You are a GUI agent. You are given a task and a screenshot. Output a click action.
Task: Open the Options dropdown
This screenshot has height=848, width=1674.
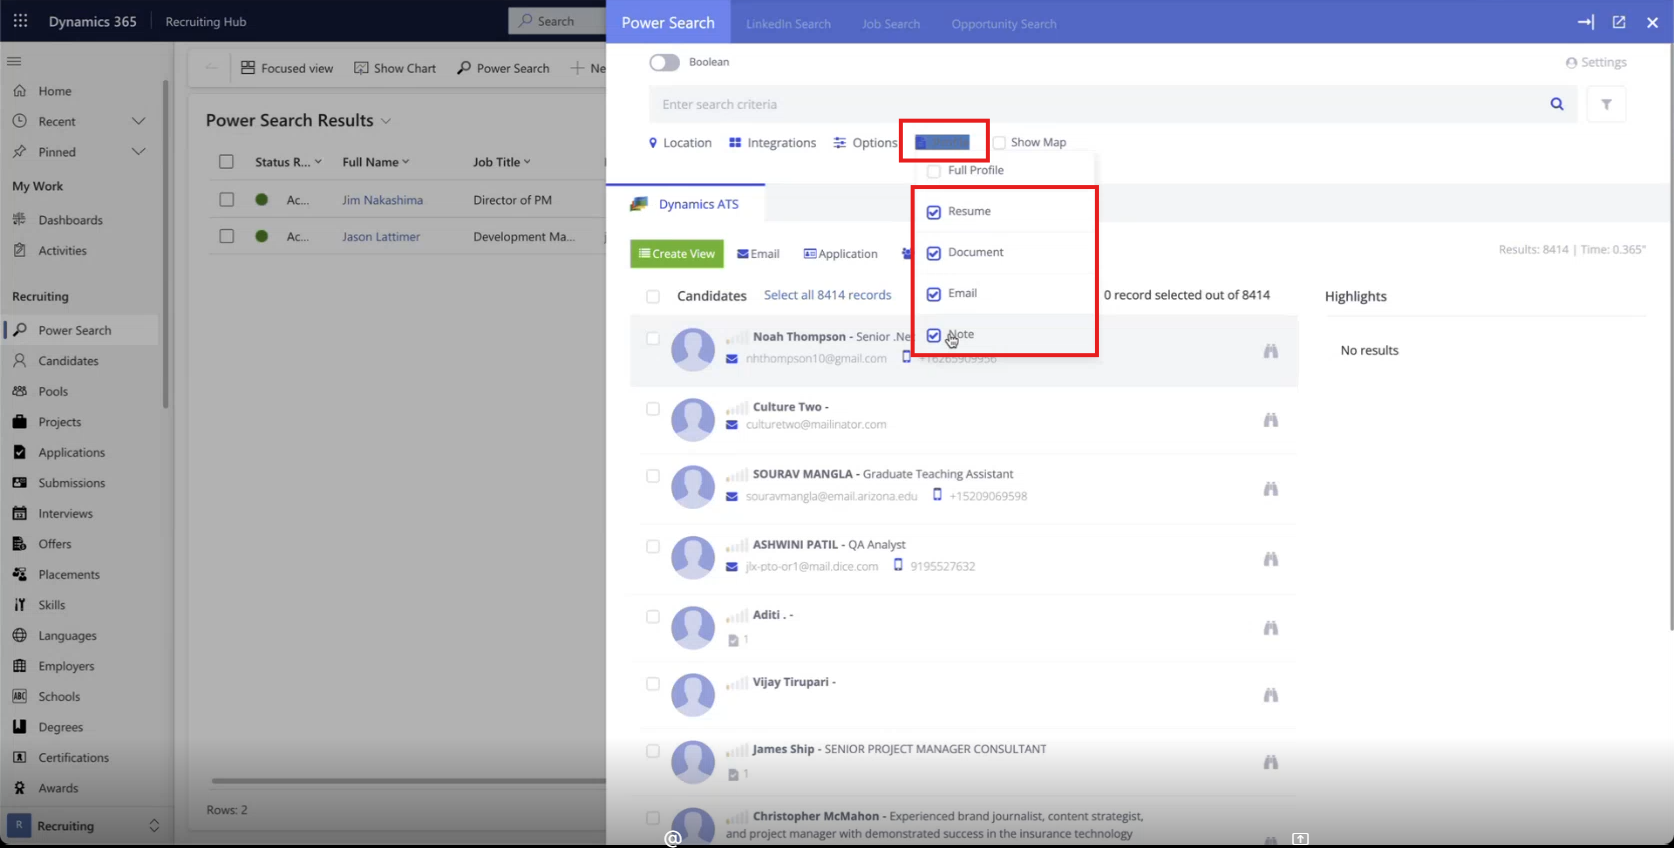coord(866,143)
